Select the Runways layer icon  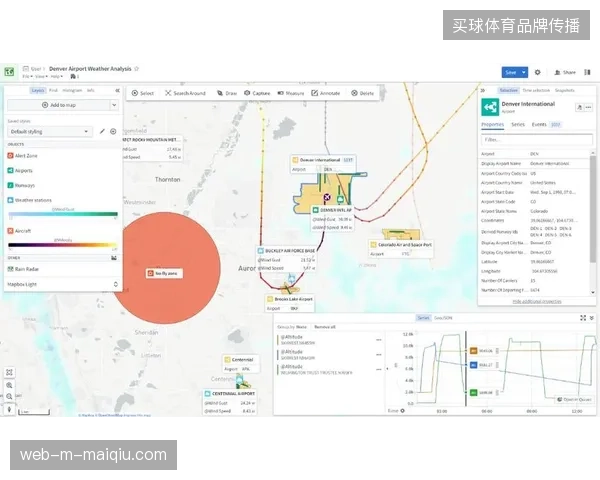[11, 185]
